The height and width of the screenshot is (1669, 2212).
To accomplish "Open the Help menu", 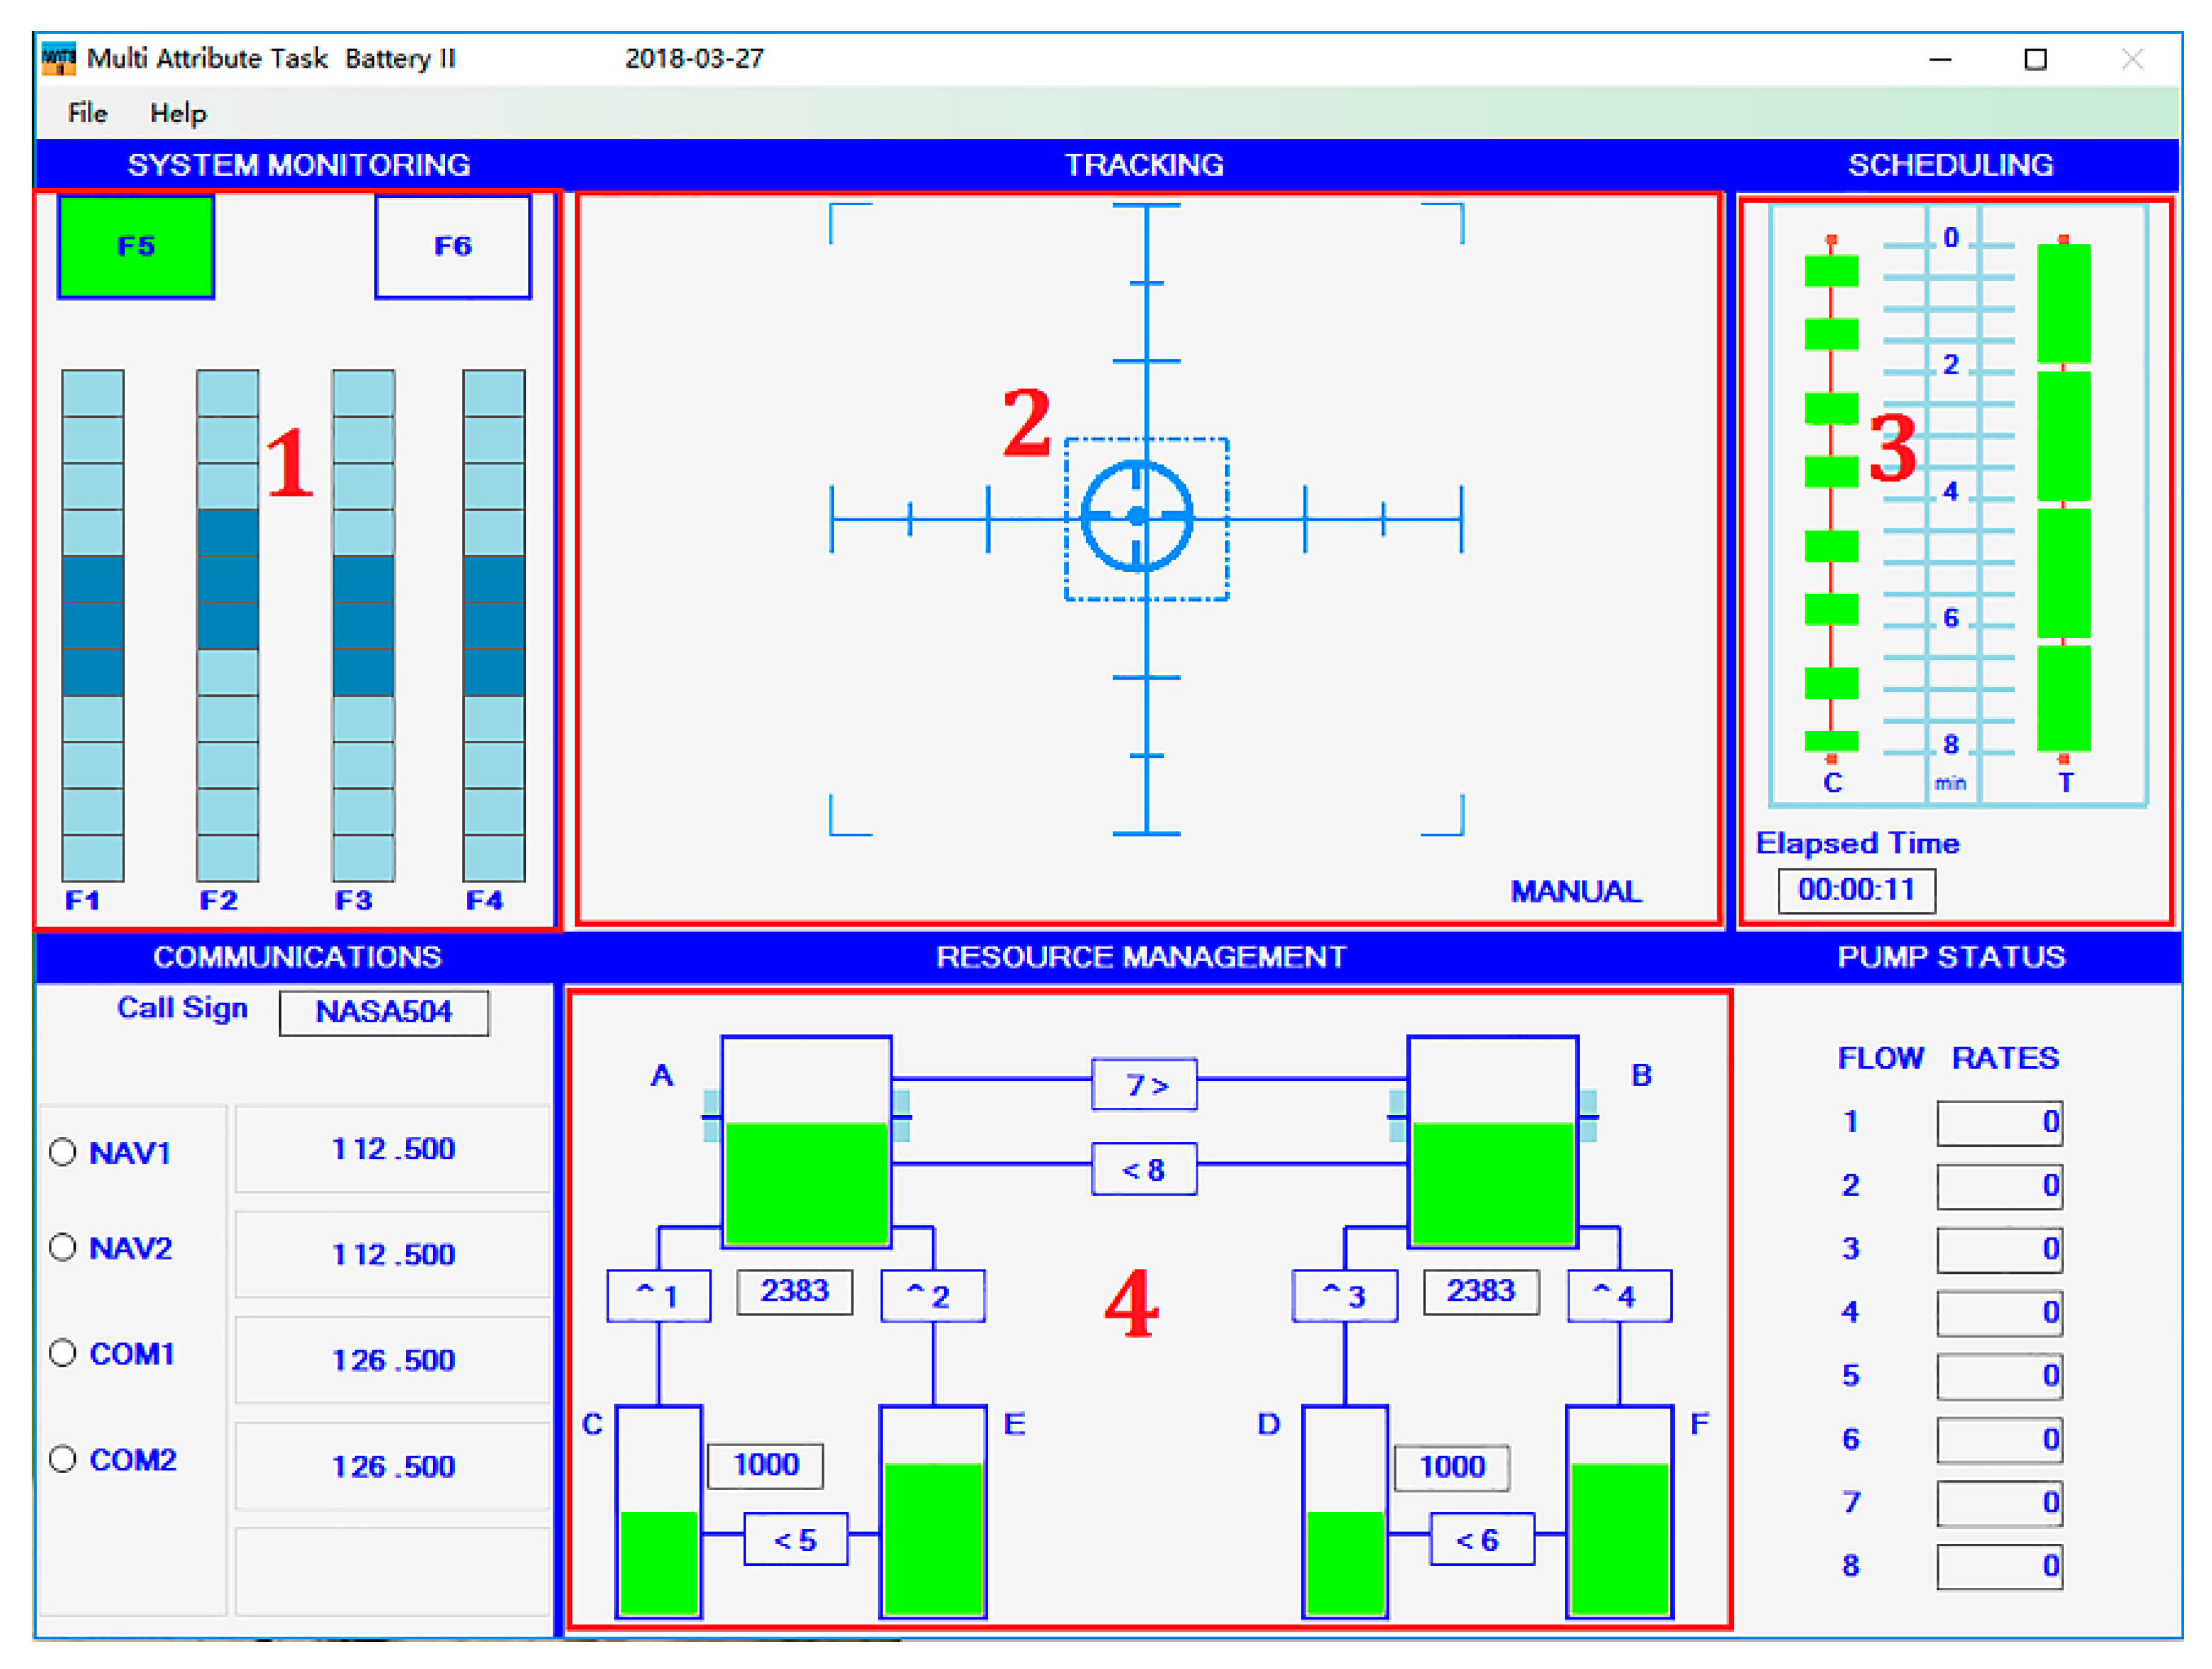I will (178, 113).
